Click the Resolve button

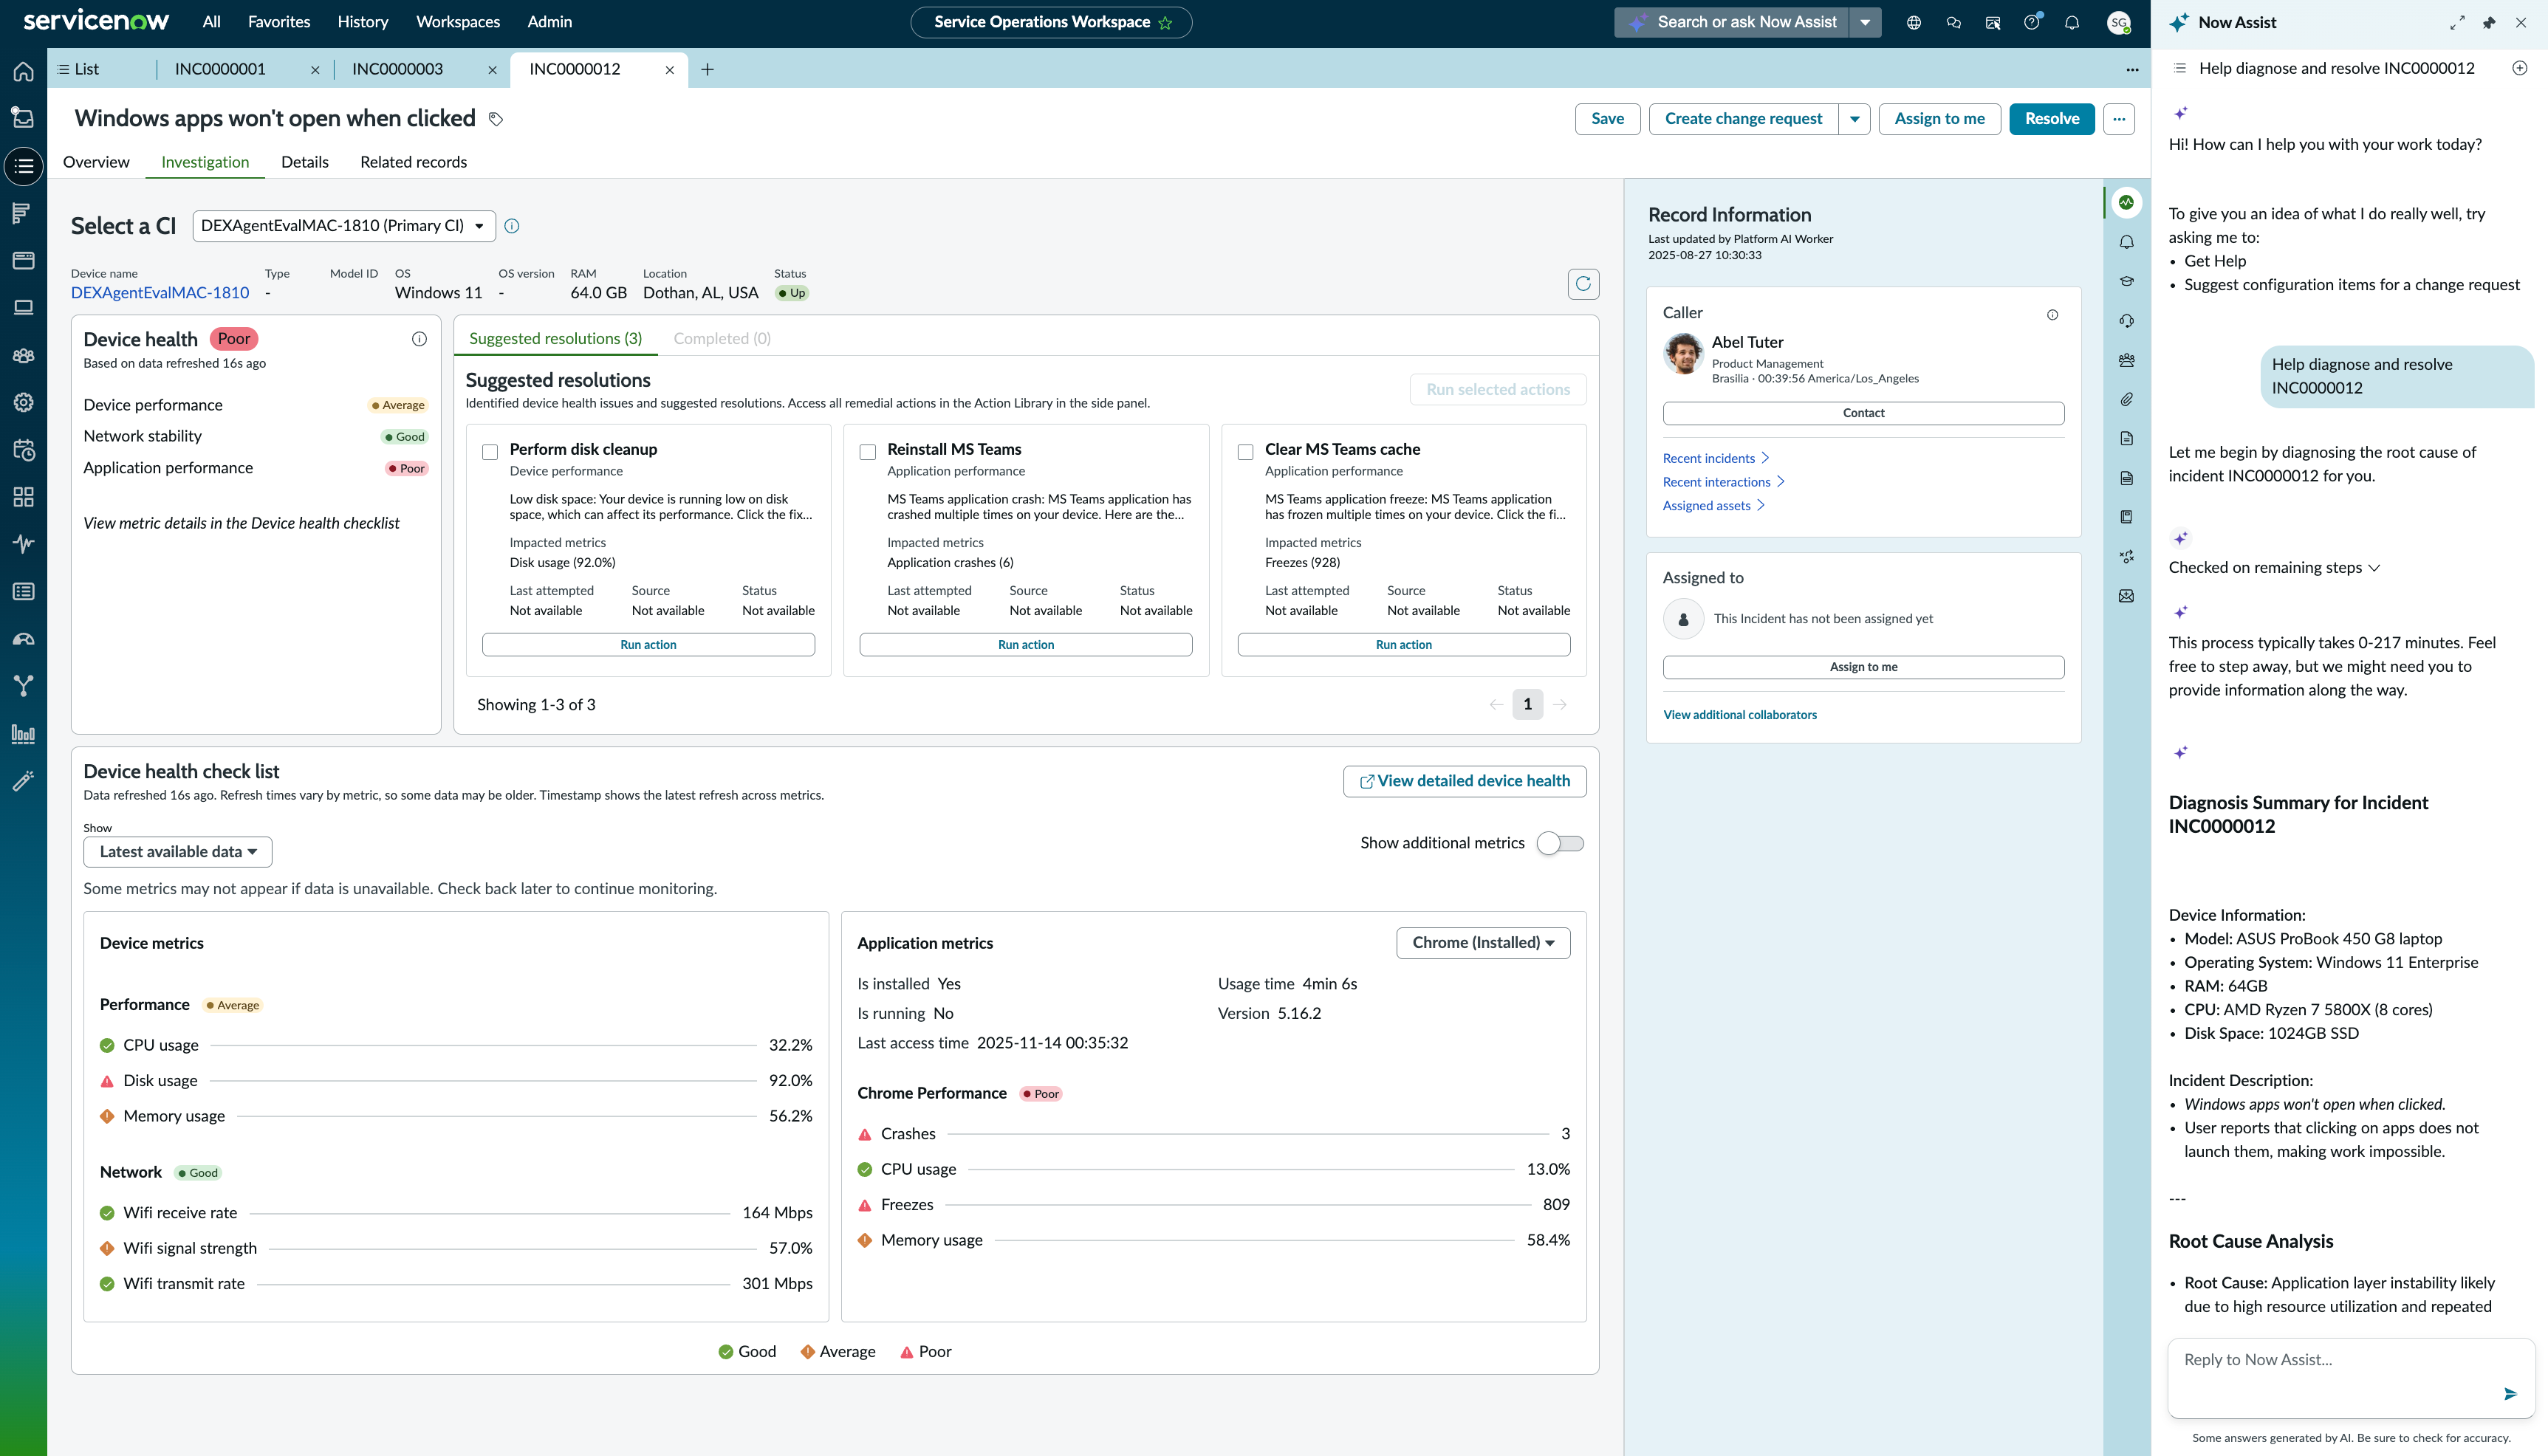(x=2052, y=119)
